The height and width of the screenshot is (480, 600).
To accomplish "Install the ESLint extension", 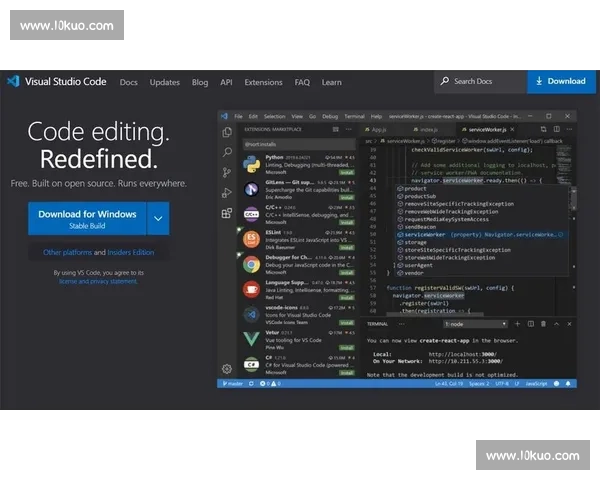I will [x=347, y=248].
